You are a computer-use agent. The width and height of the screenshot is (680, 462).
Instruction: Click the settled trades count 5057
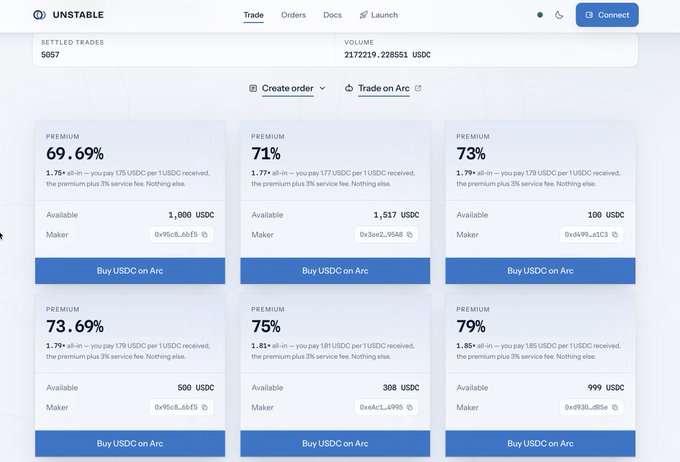point(50,55)
